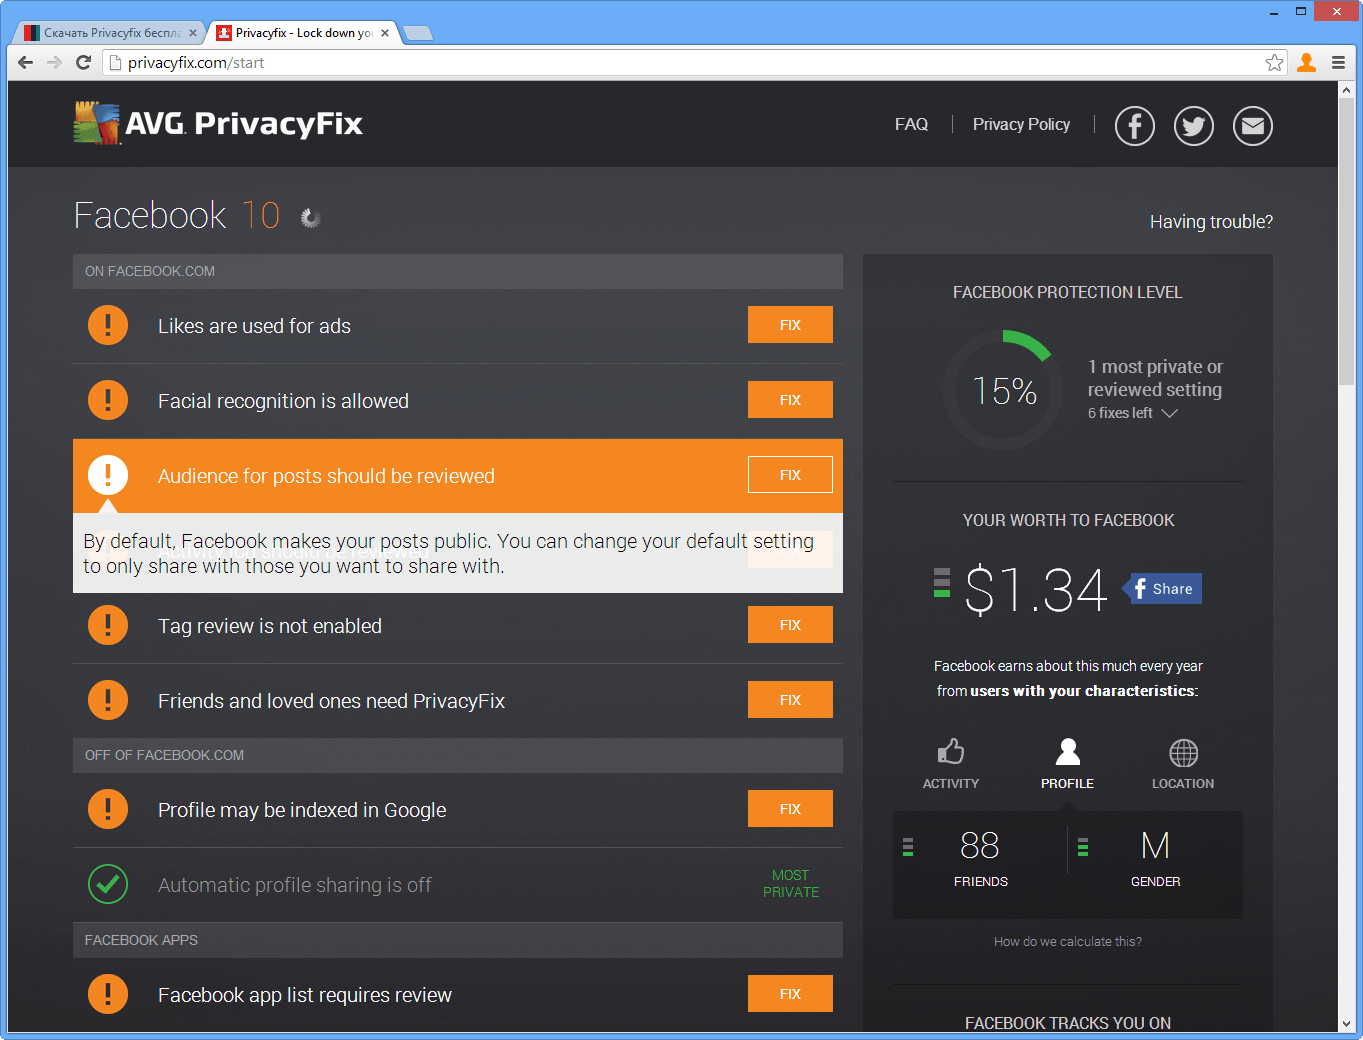Click FIX for Tag review is not enabled

click(x=790, y=625)
